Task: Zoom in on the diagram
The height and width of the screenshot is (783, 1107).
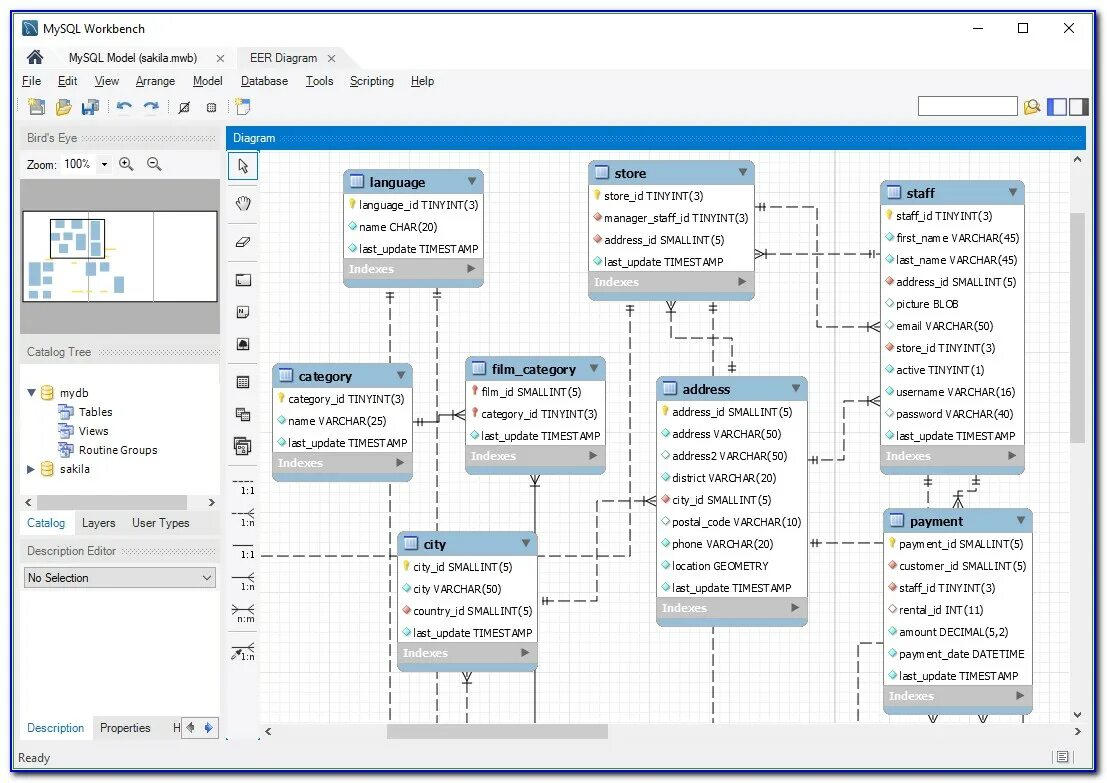Action: pos(126,165)
